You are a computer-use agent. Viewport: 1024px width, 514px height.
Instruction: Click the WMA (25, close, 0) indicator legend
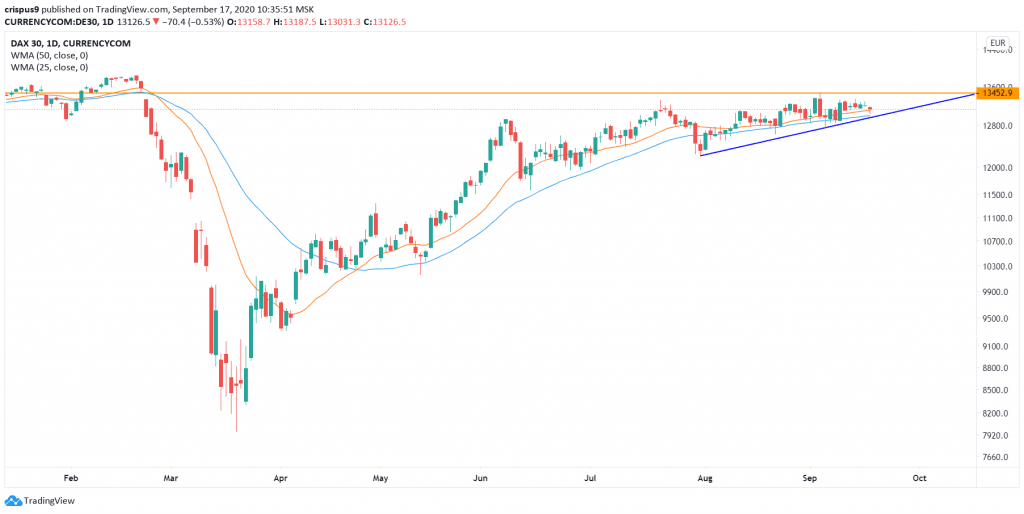point(47,68)
